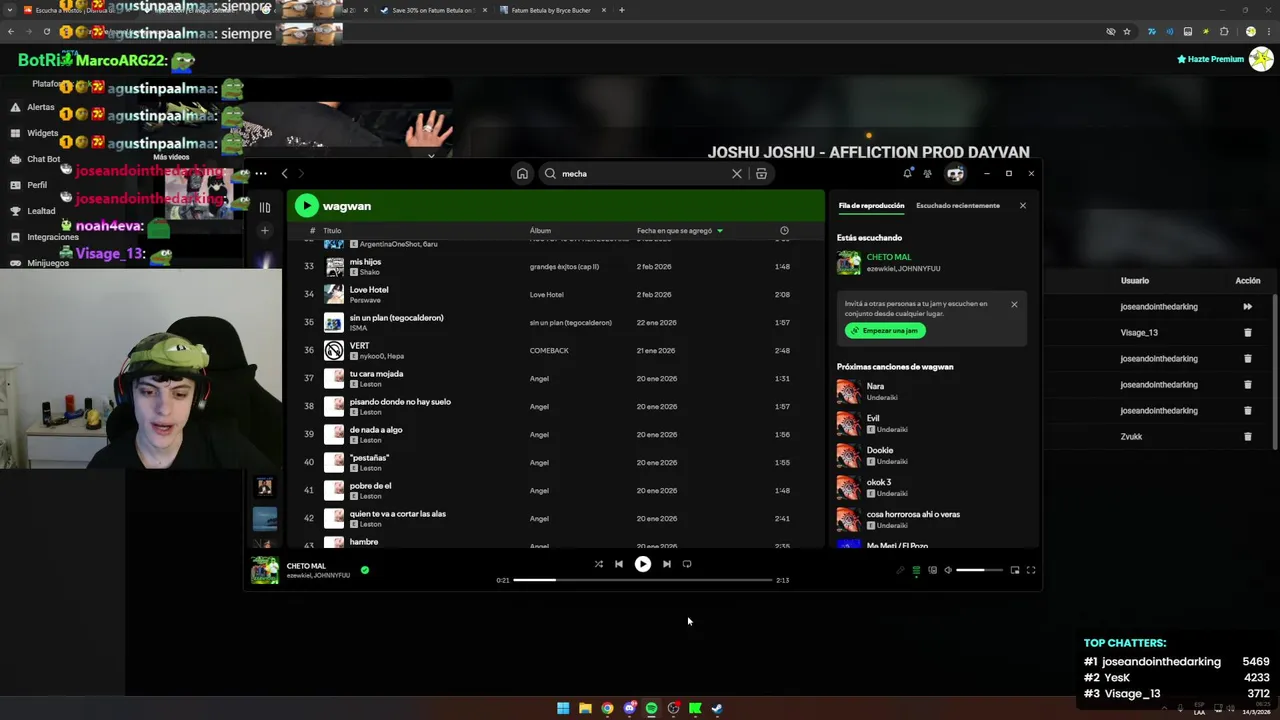
Task: Select track 'VERT' by nykoo0
Action: point(558,351)
